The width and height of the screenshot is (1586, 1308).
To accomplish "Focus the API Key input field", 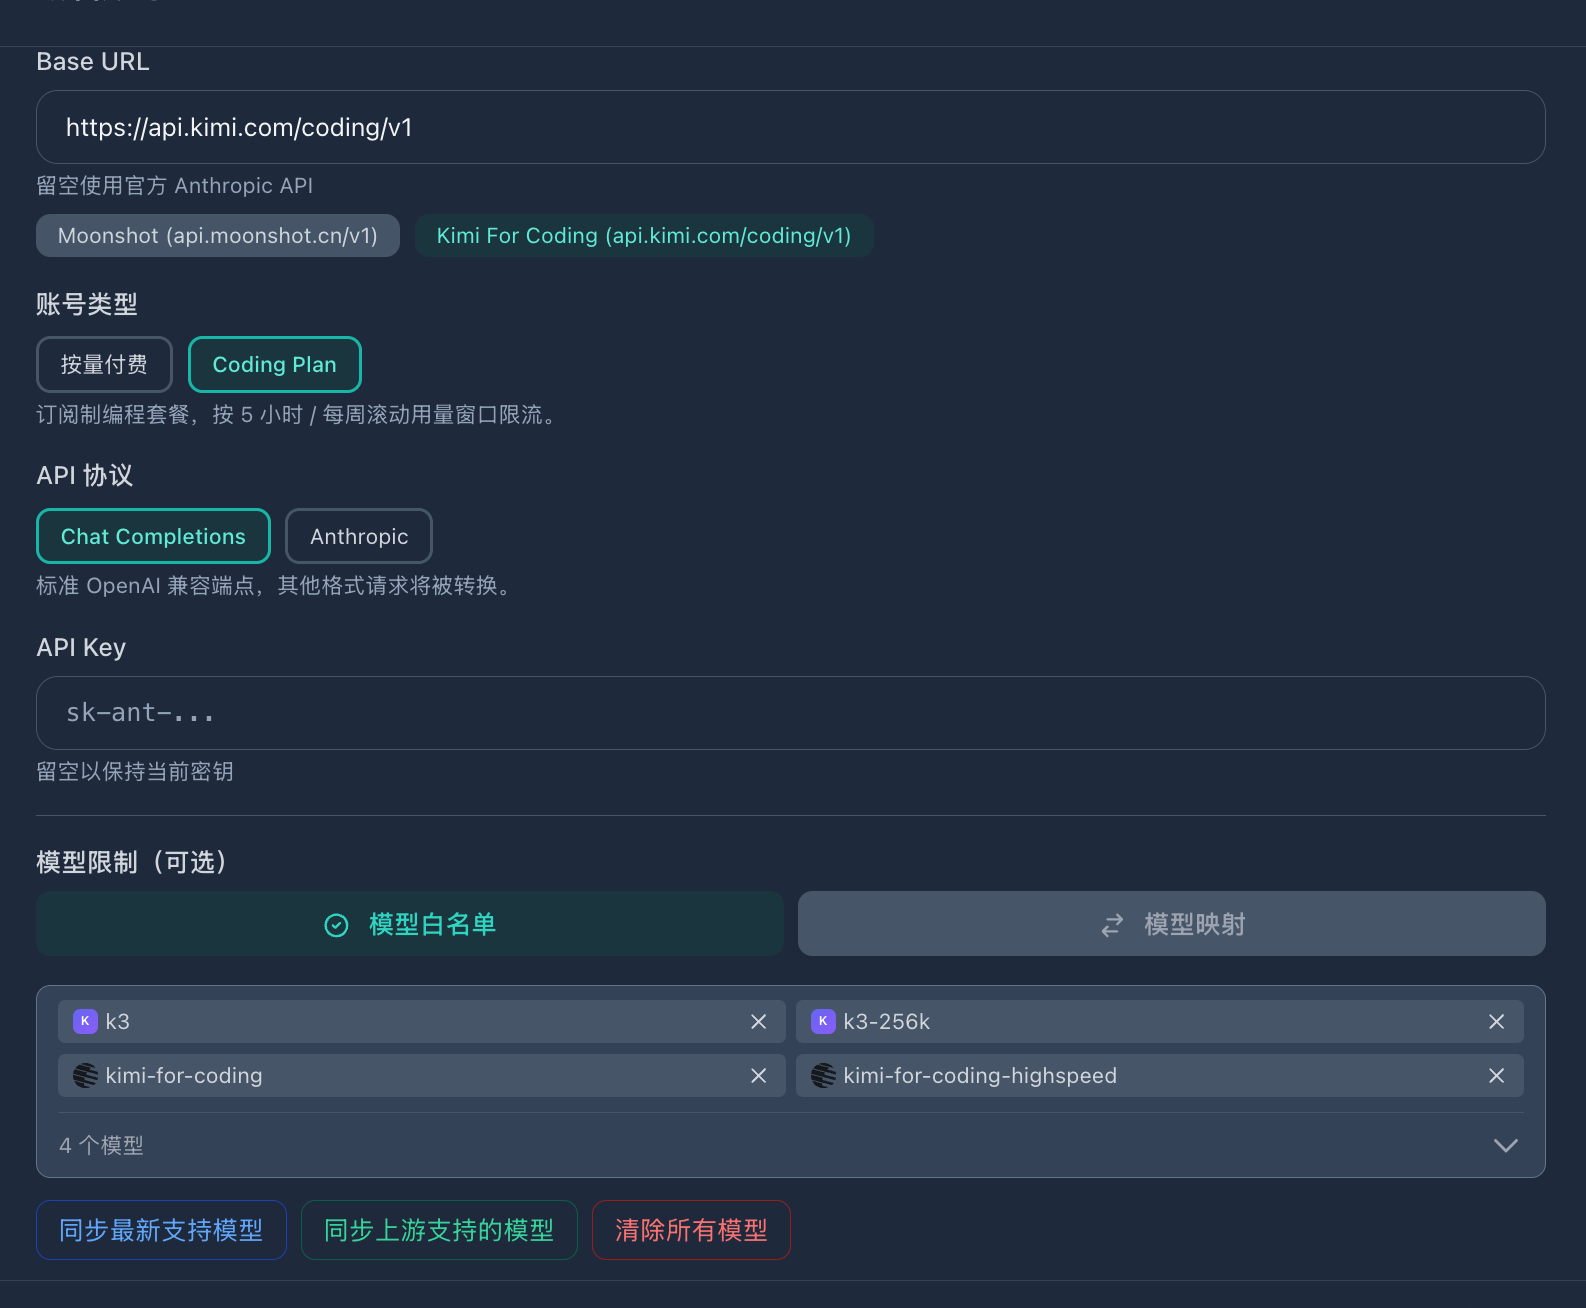I will 791,713.
